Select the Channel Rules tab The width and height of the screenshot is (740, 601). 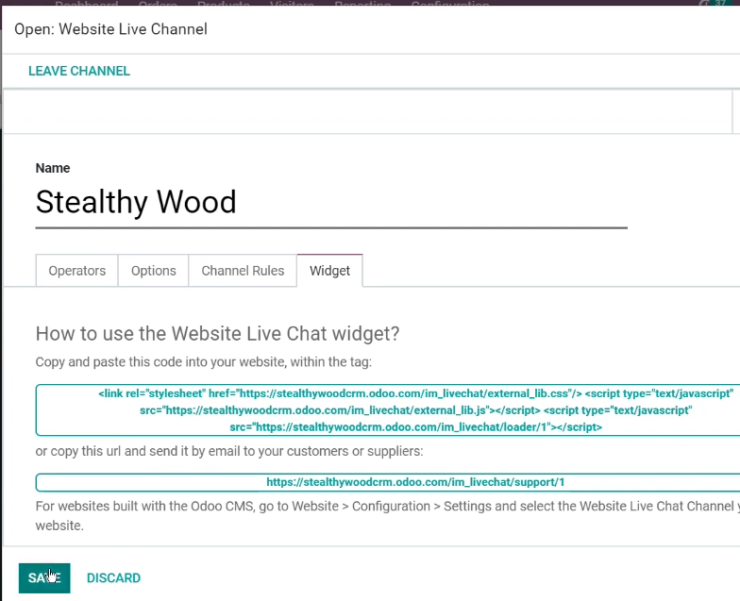pyautogui.click(x=243, y=271)
